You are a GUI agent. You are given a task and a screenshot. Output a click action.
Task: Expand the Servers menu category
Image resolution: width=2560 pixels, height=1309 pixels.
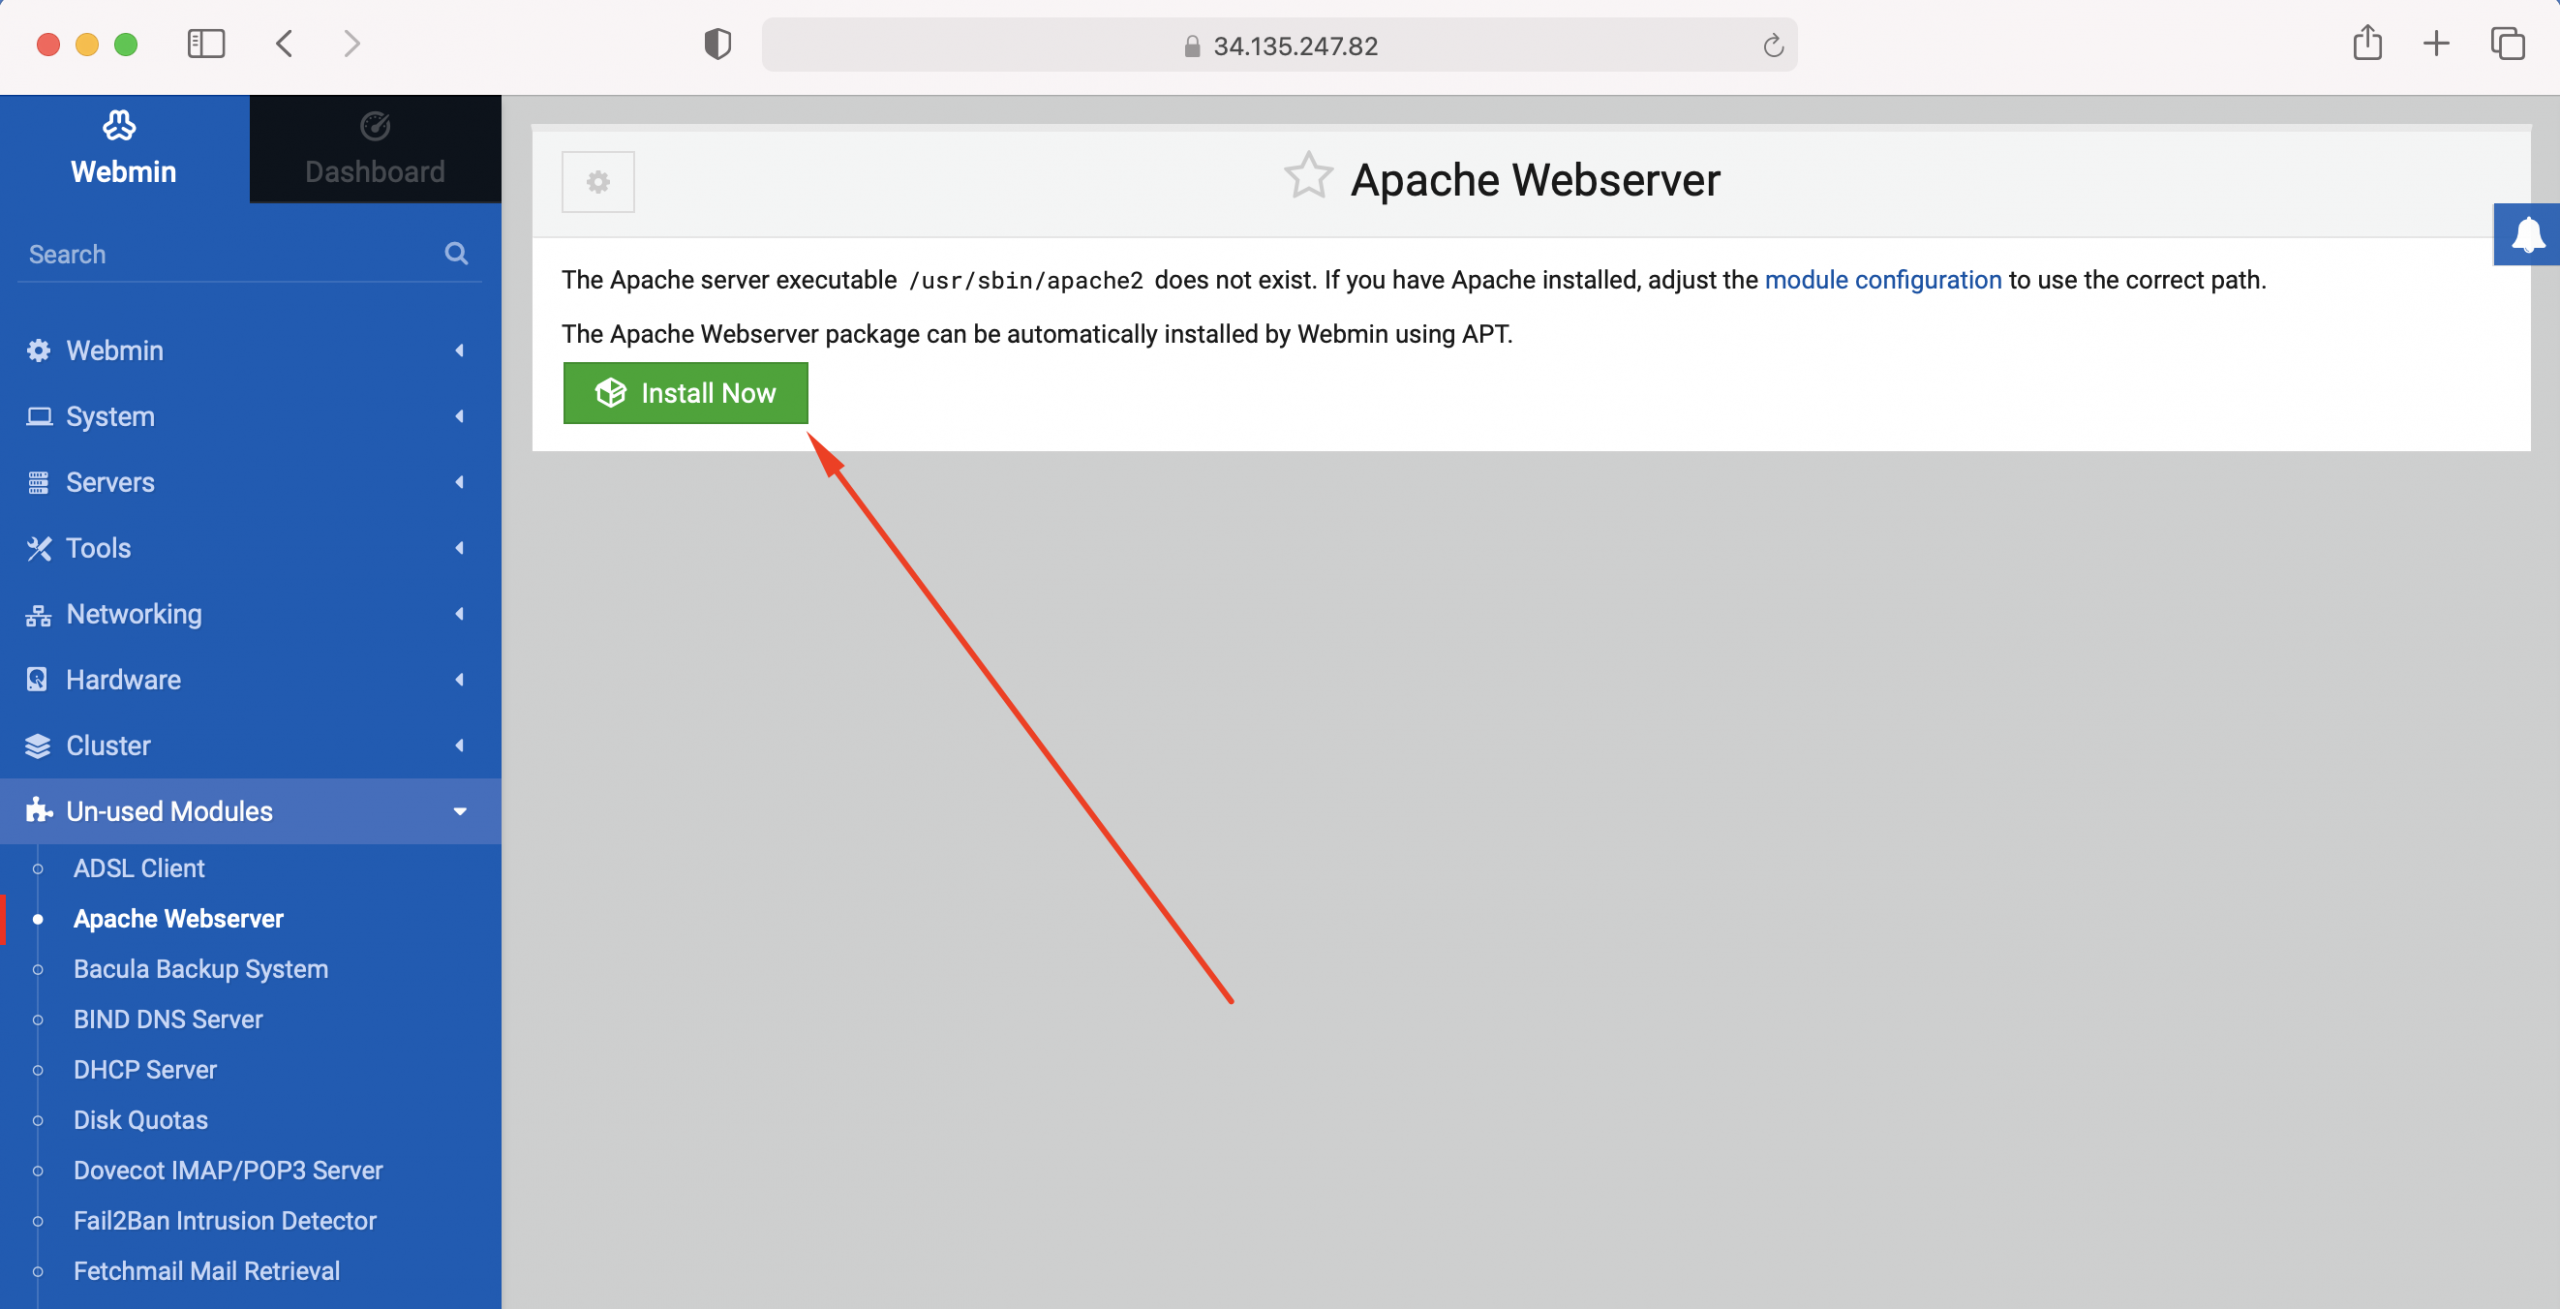pyautogui.click(x=250, y=482)
